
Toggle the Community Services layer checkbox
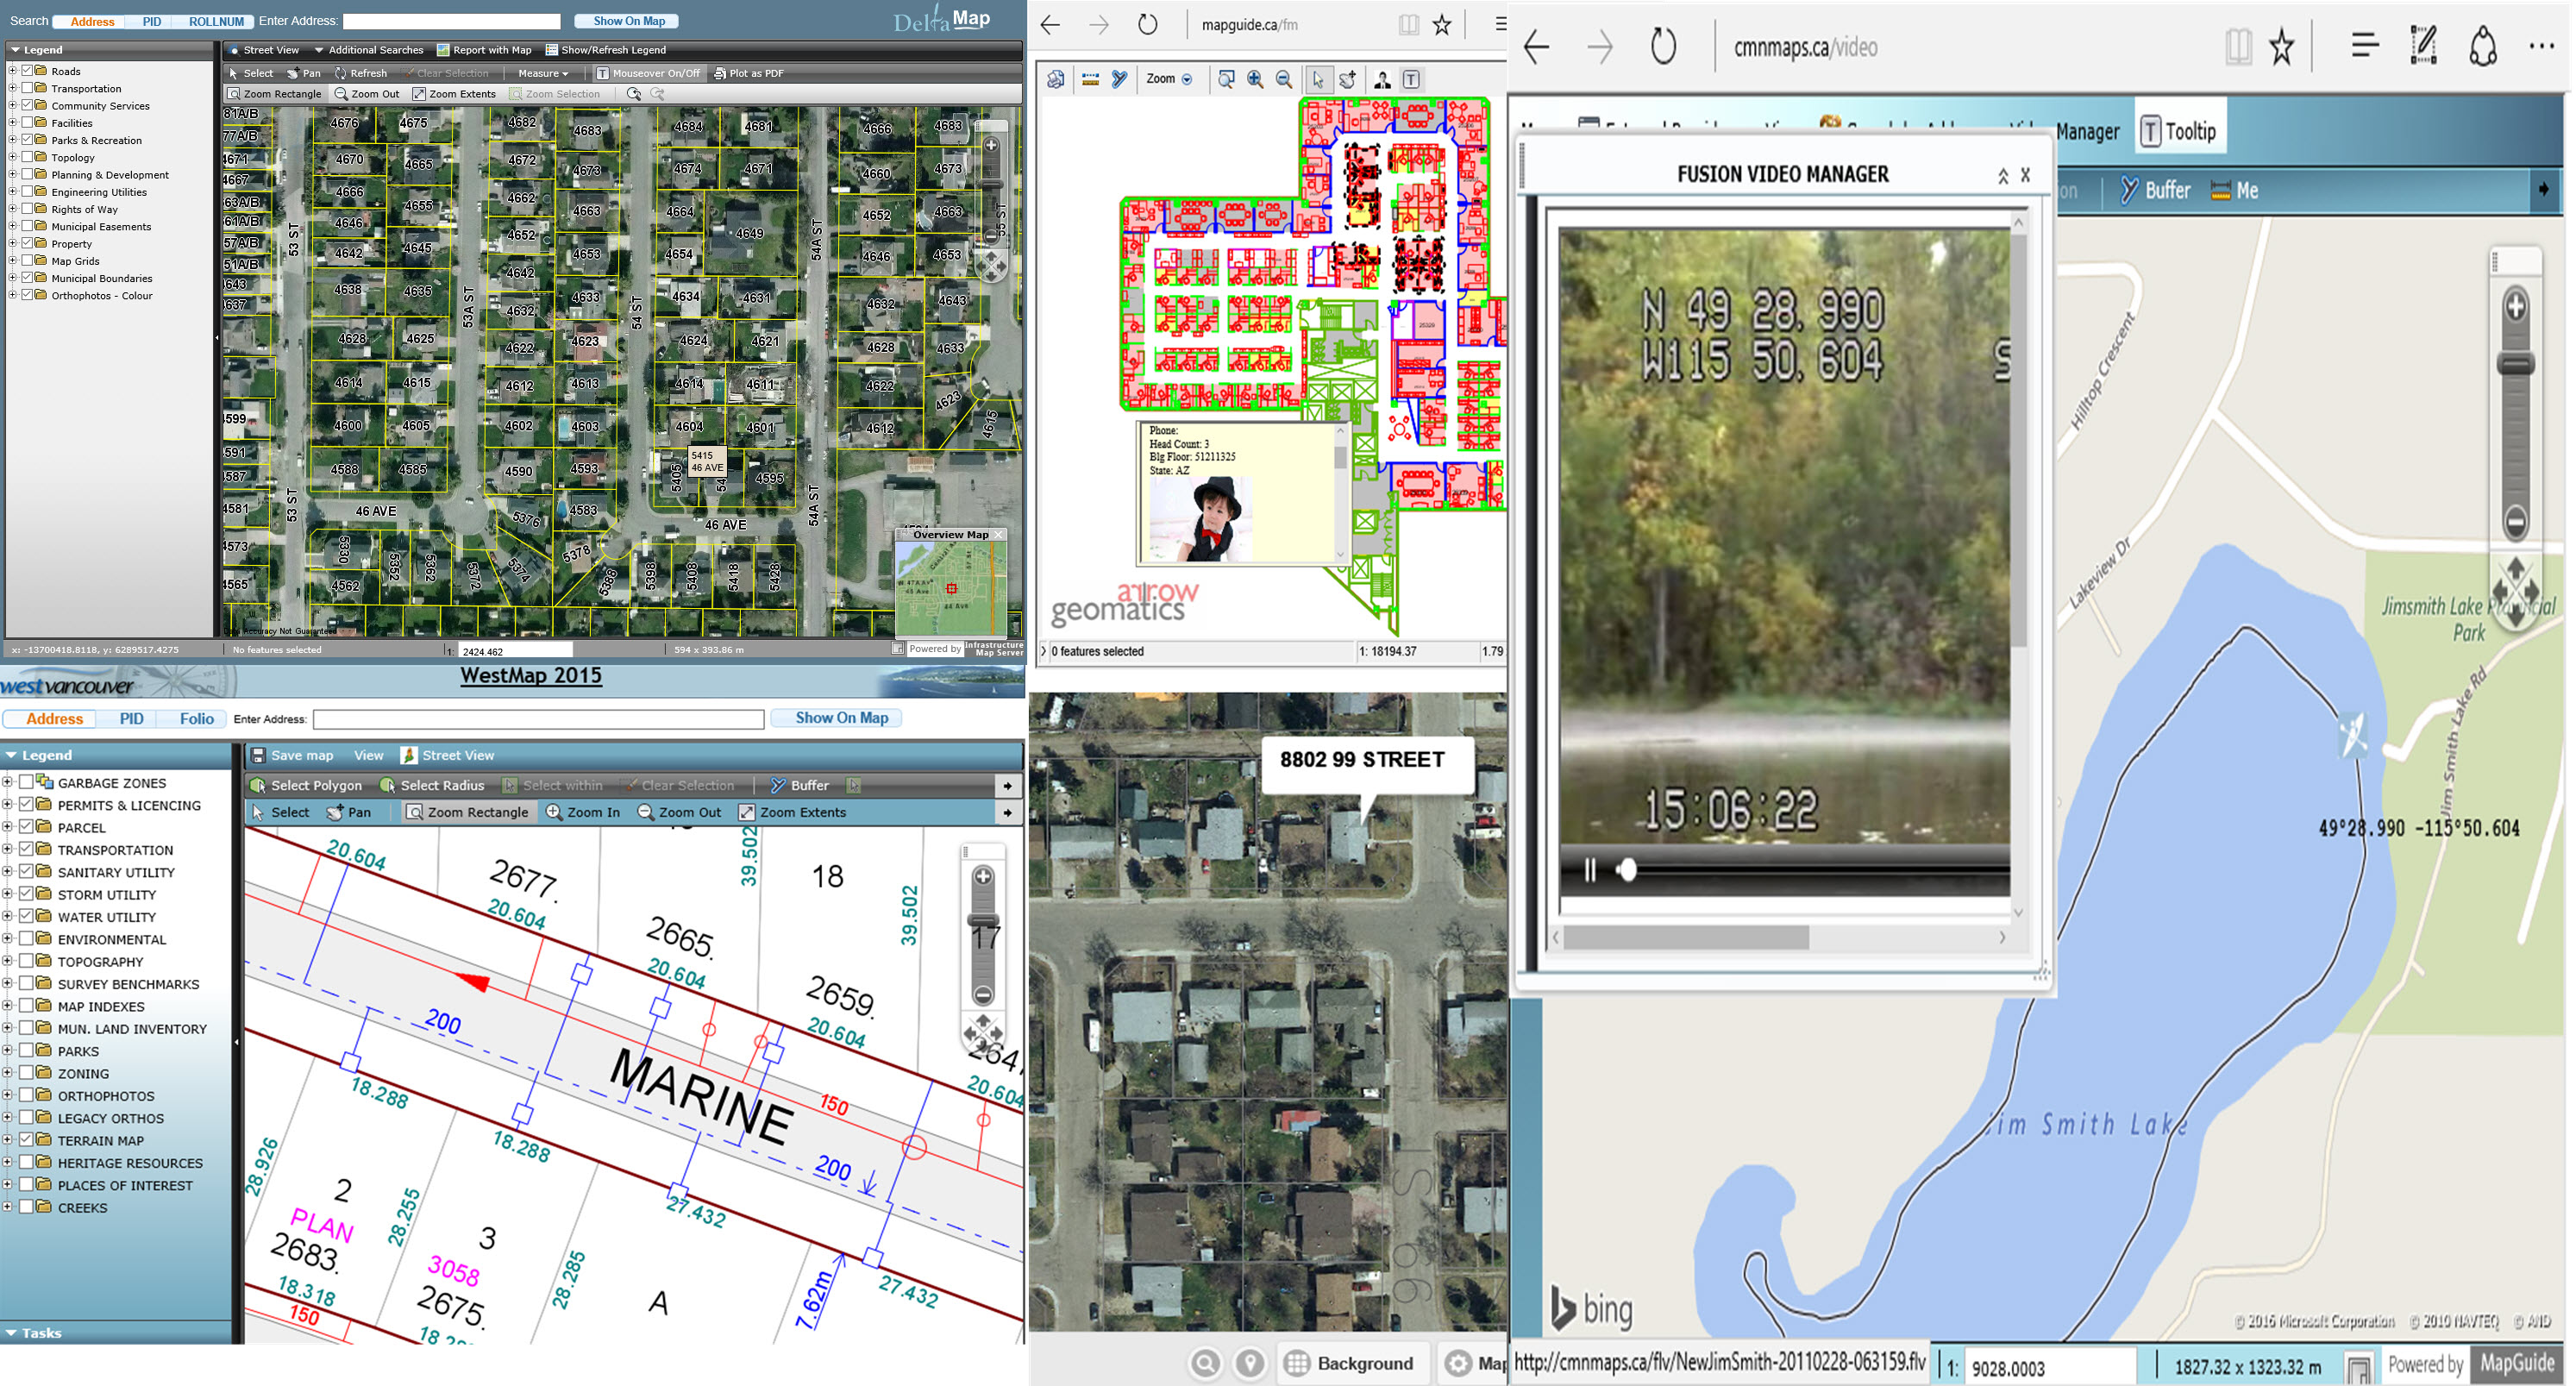point(27,105)
